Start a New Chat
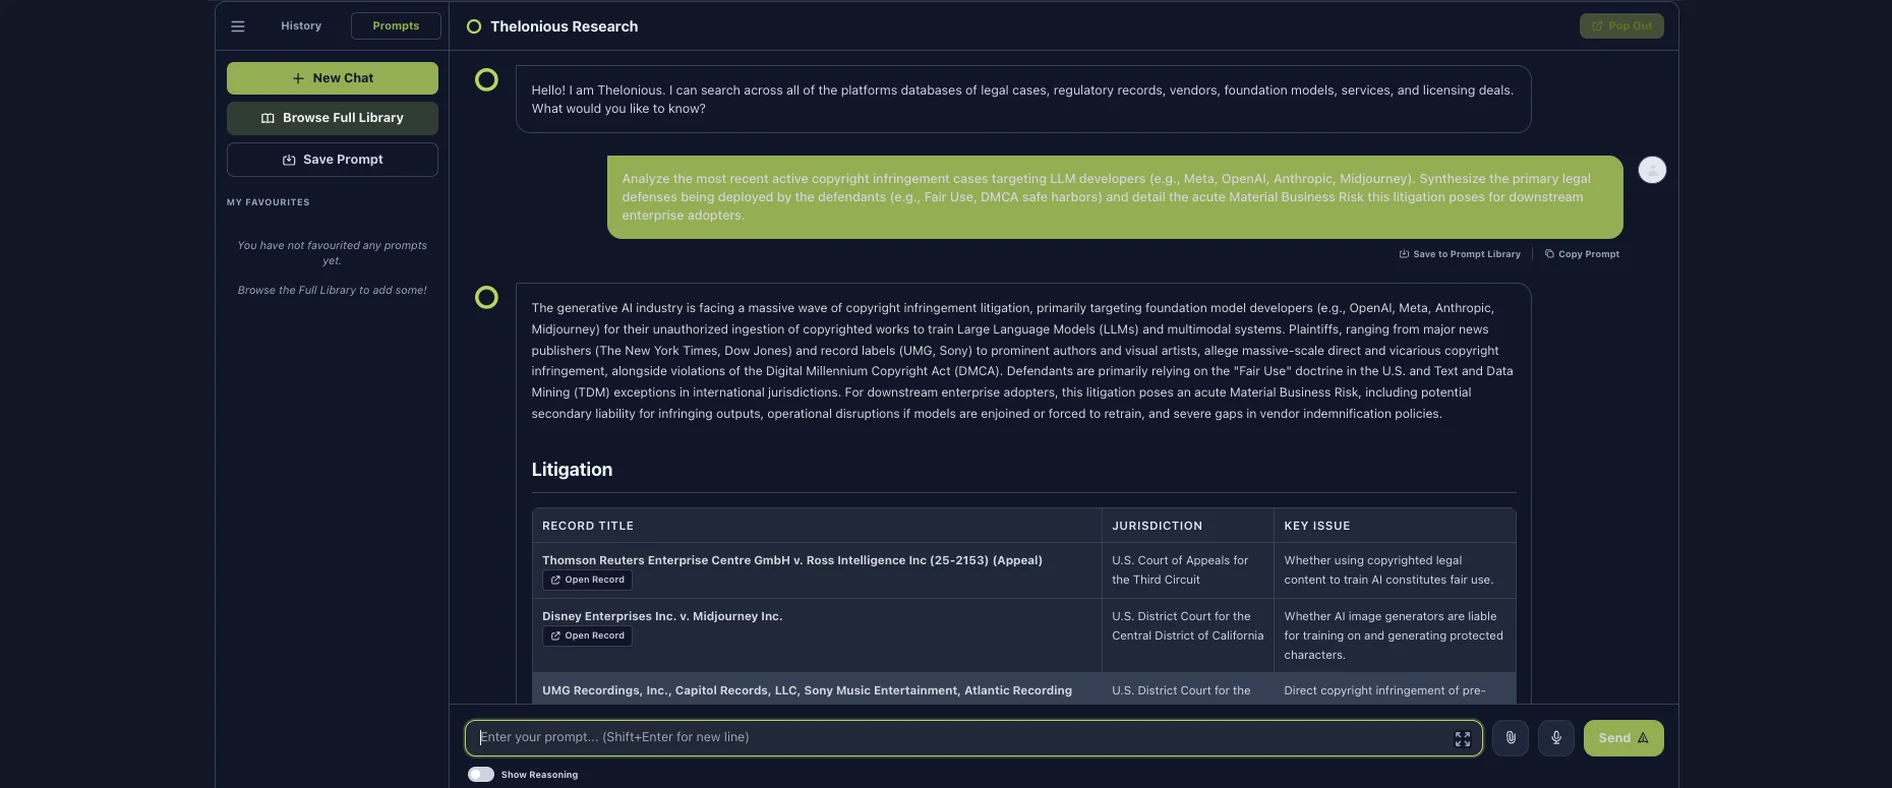This screenshot has height=788, width=1892. (332, 78)
